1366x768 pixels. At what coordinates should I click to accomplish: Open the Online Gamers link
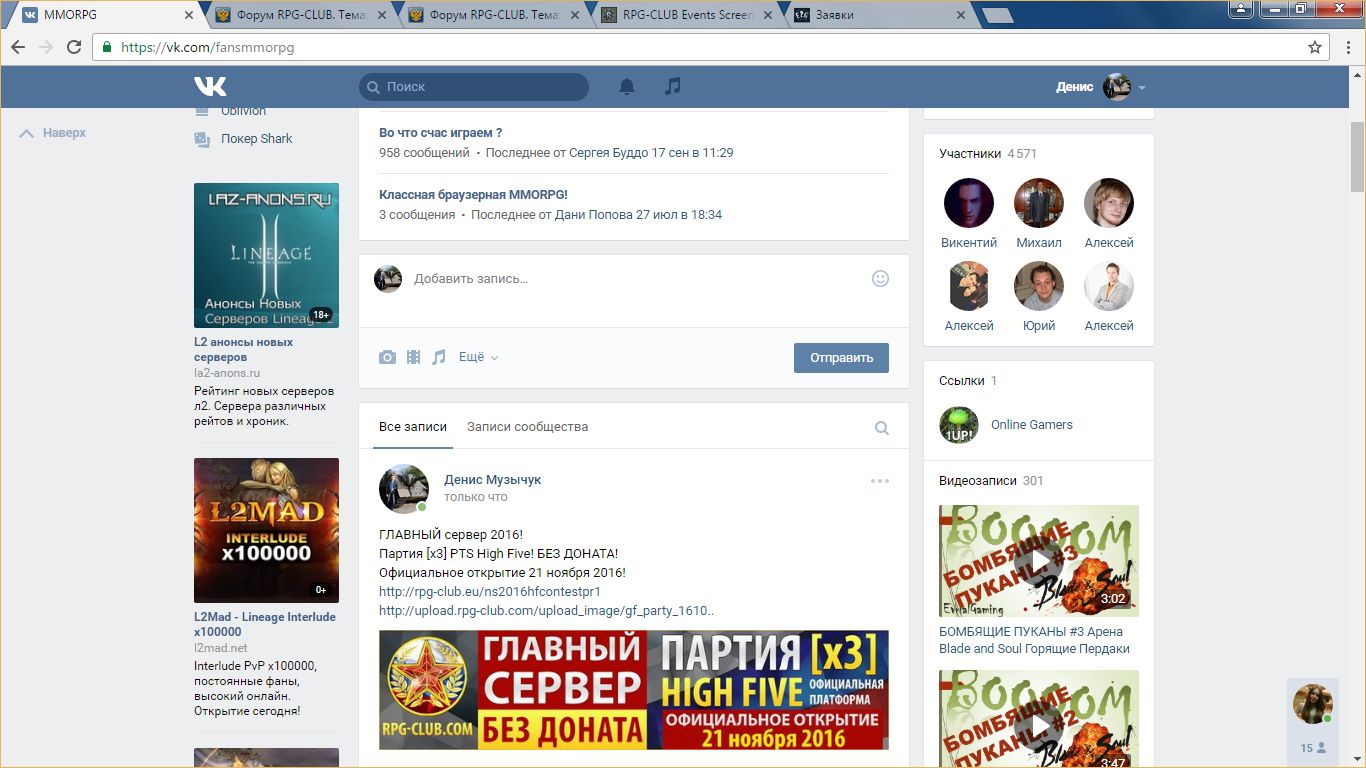(1032, 425)
